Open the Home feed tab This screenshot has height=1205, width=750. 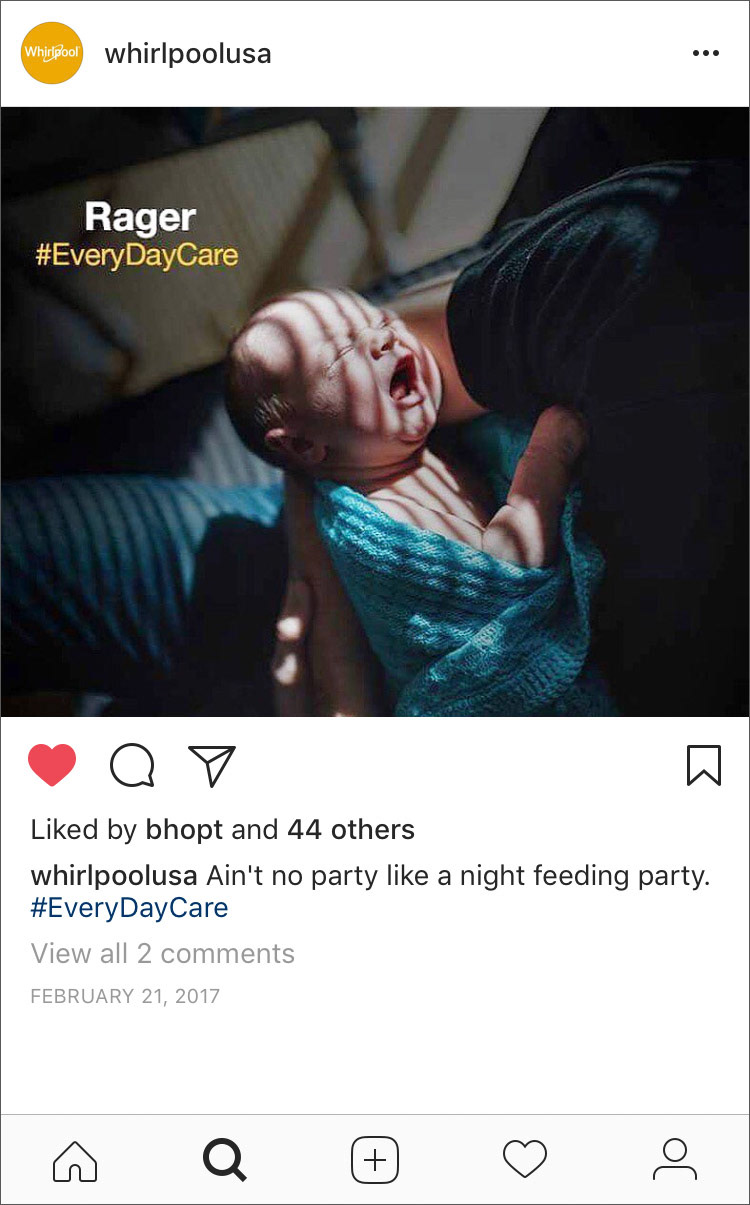tap(75, 1160)
